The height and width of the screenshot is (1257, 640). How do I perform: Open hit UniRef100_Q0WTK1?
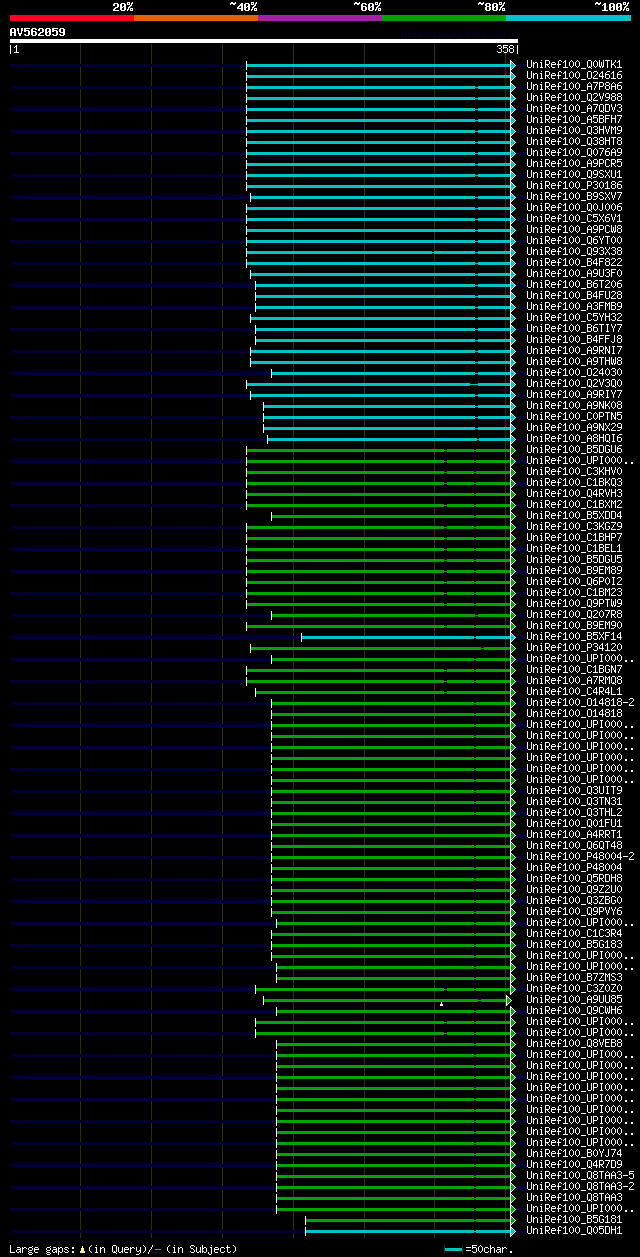pyautogui.click(x=574, y=64)
